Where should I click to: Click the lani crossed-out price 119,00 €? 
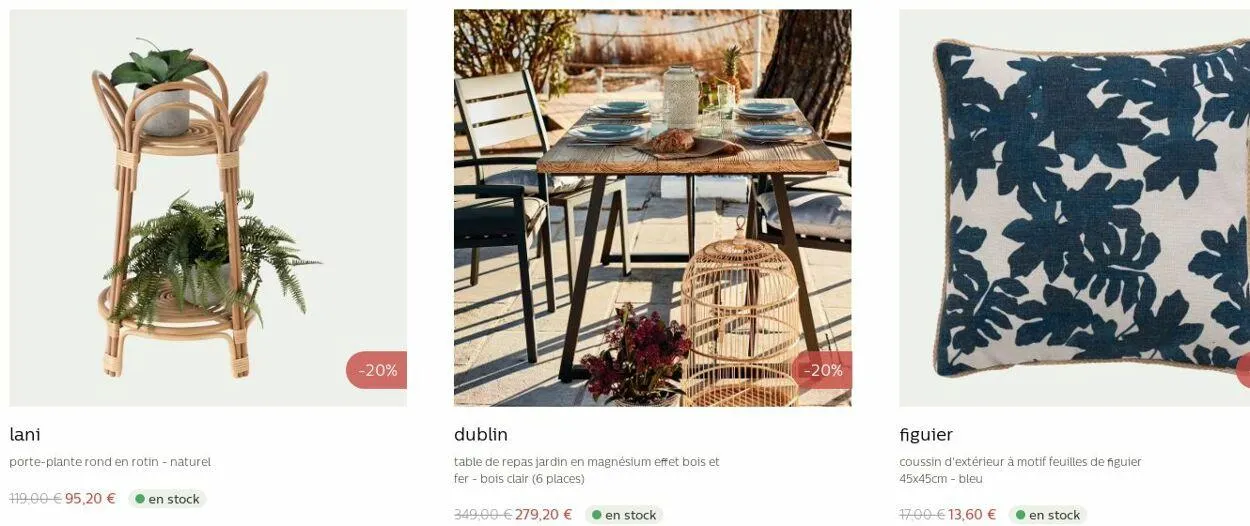tap(36, 499)
